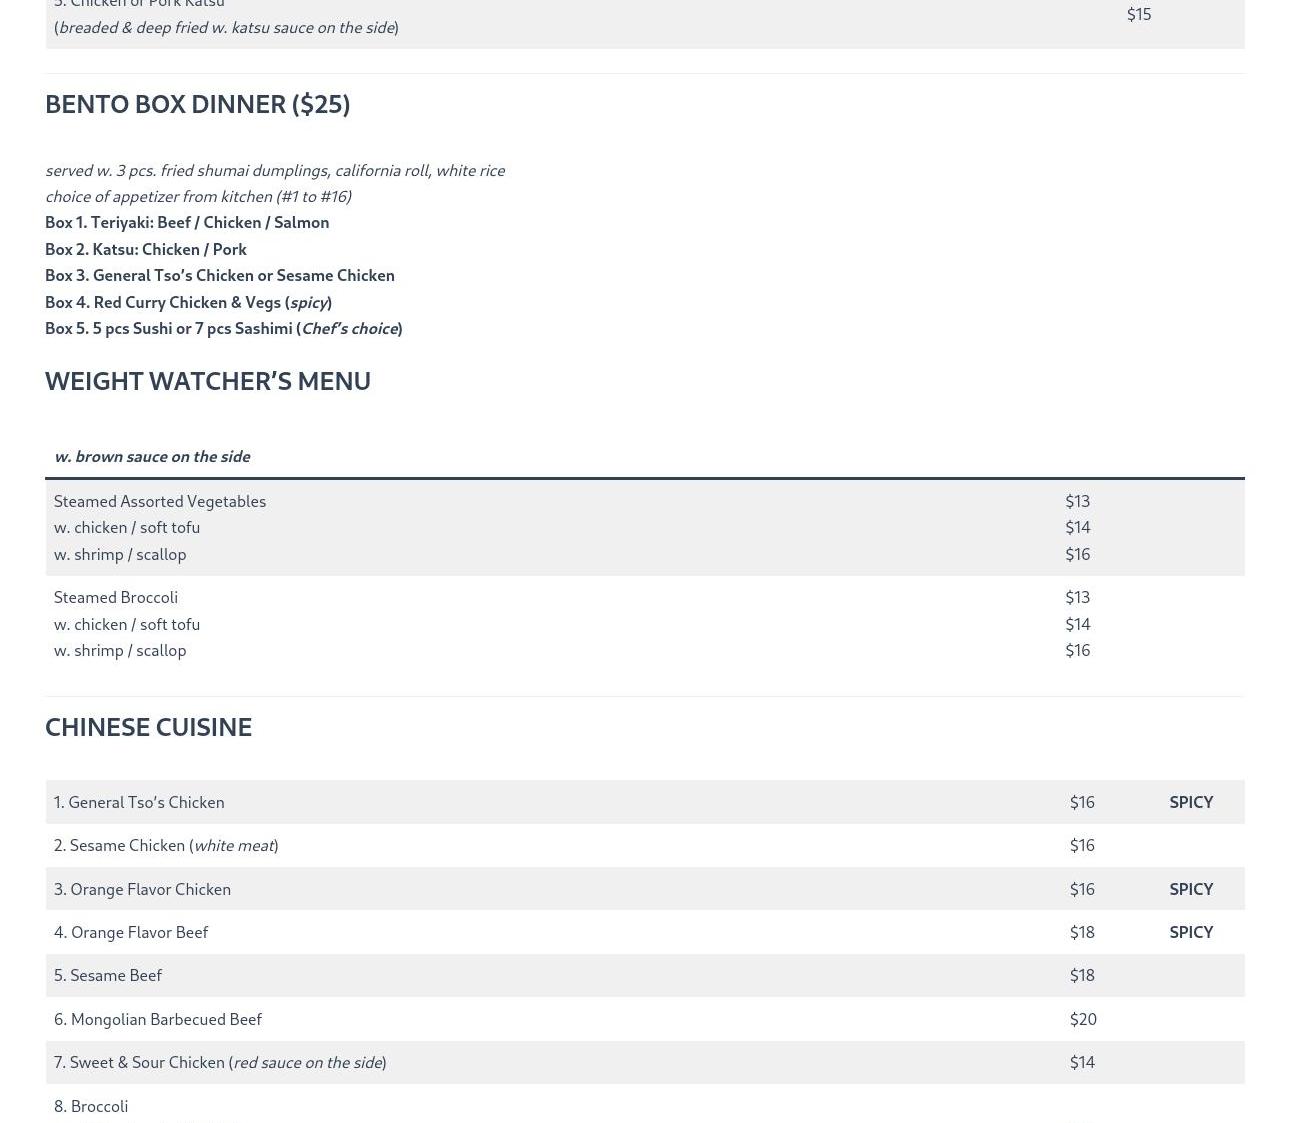Viewport: 1290px width, 1123px height.
Task: Click the Weight Watcher's Menu heading
Action: (x=207, y=381)
